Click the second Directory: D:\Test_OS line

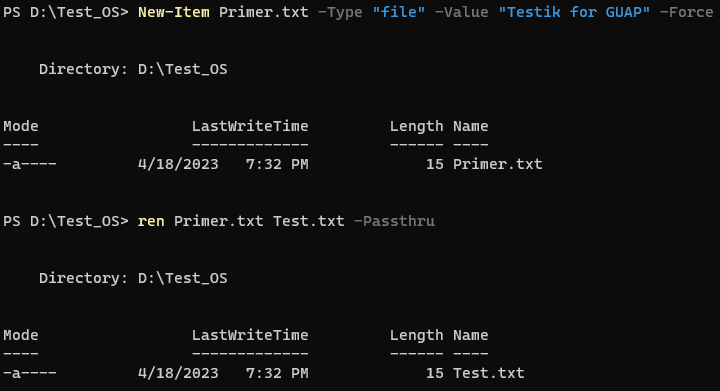tap(133, 278)
